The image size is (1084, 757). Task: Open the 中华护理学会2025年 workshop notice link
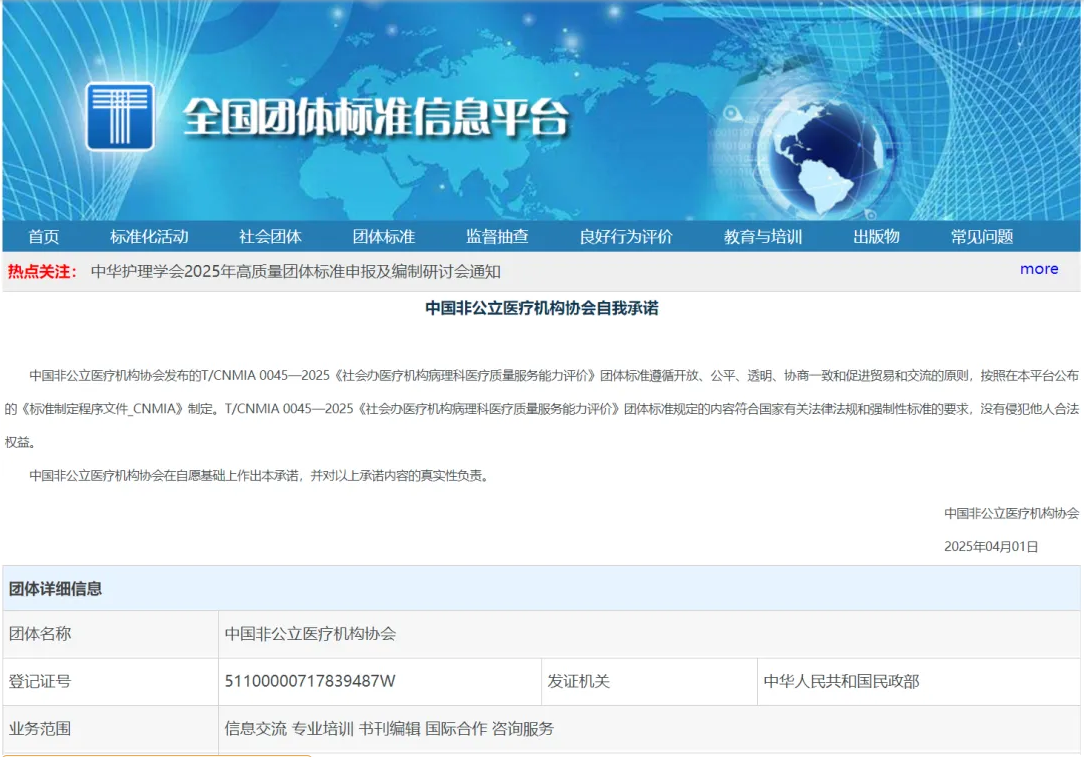click(x=295, y=272)
